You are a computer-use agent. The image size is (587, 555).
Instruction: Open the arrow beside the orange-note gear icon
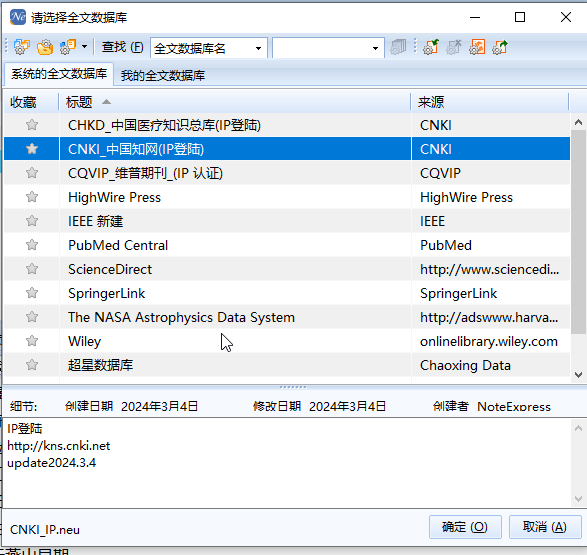[85, 47]
